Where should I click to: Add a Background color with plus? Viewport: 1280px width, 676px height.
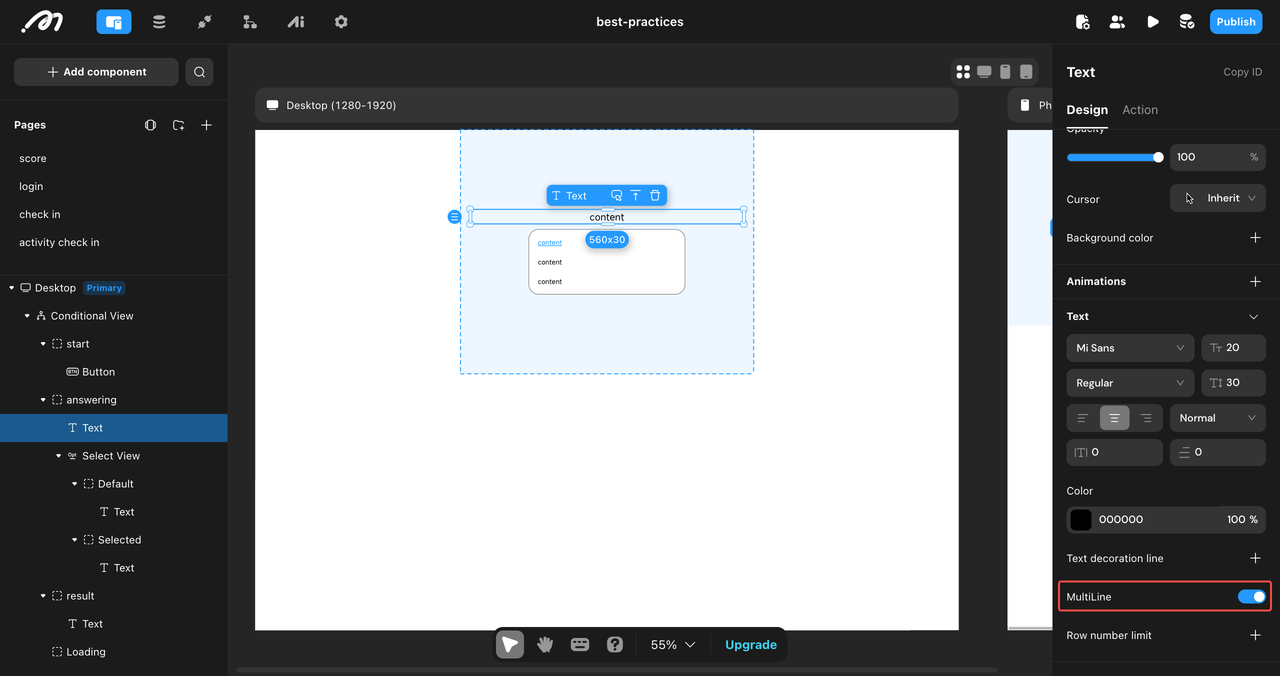(1255, 238)
